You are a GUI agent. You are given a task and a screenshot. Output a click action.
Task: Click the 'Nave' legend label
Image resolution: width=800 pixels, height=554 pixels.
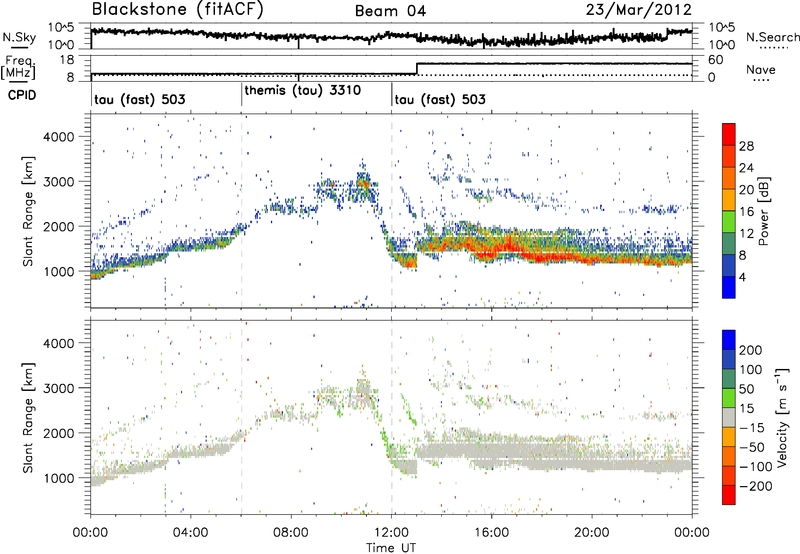760,70
